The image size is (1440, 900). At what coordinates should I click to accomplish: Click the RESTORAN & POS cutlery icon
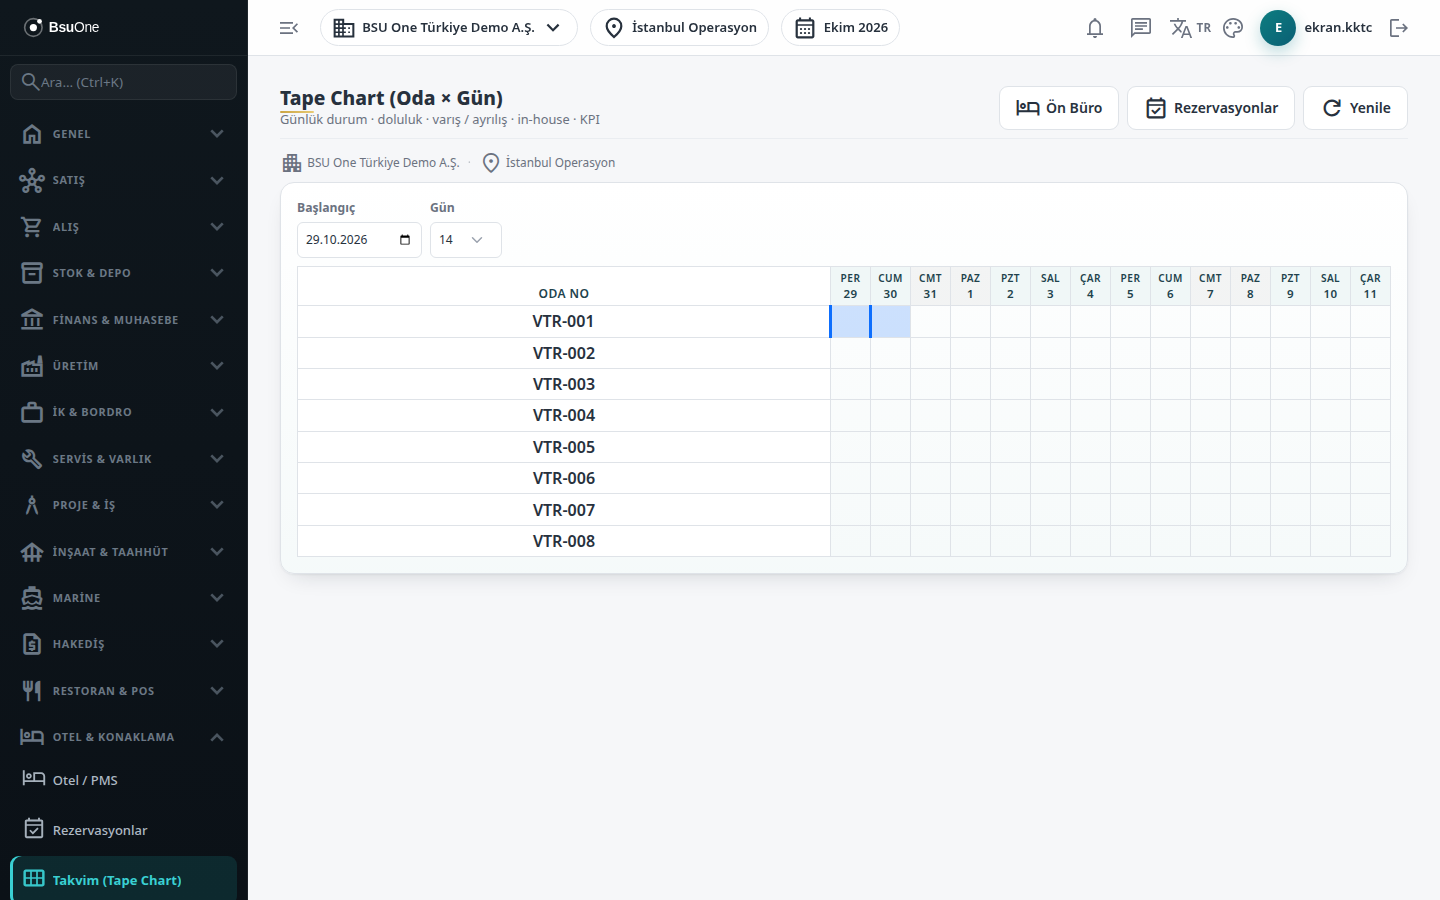32,691
